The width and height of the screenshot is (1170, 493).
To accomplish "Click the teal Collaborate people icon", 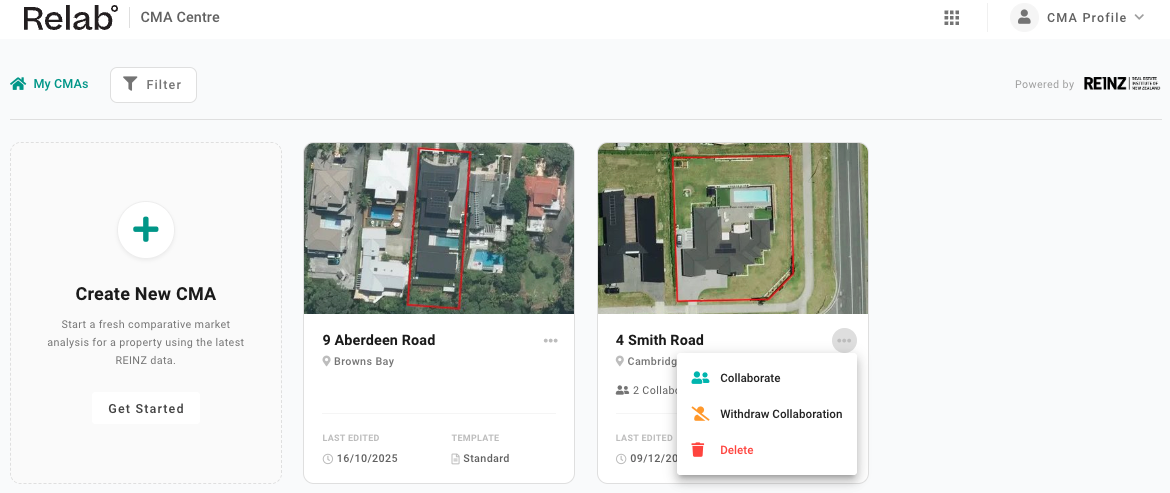I will pos(700,378).
